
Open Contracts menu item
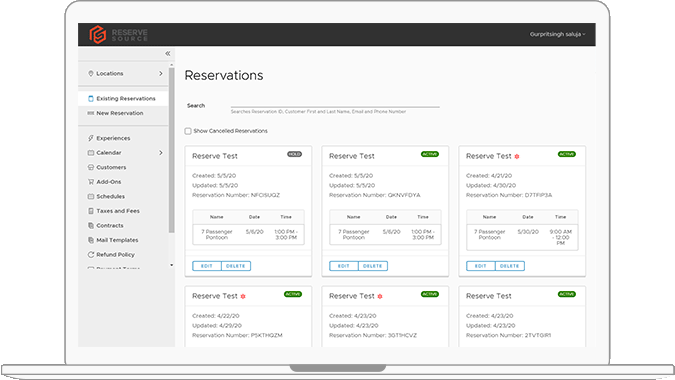point(123,226)
